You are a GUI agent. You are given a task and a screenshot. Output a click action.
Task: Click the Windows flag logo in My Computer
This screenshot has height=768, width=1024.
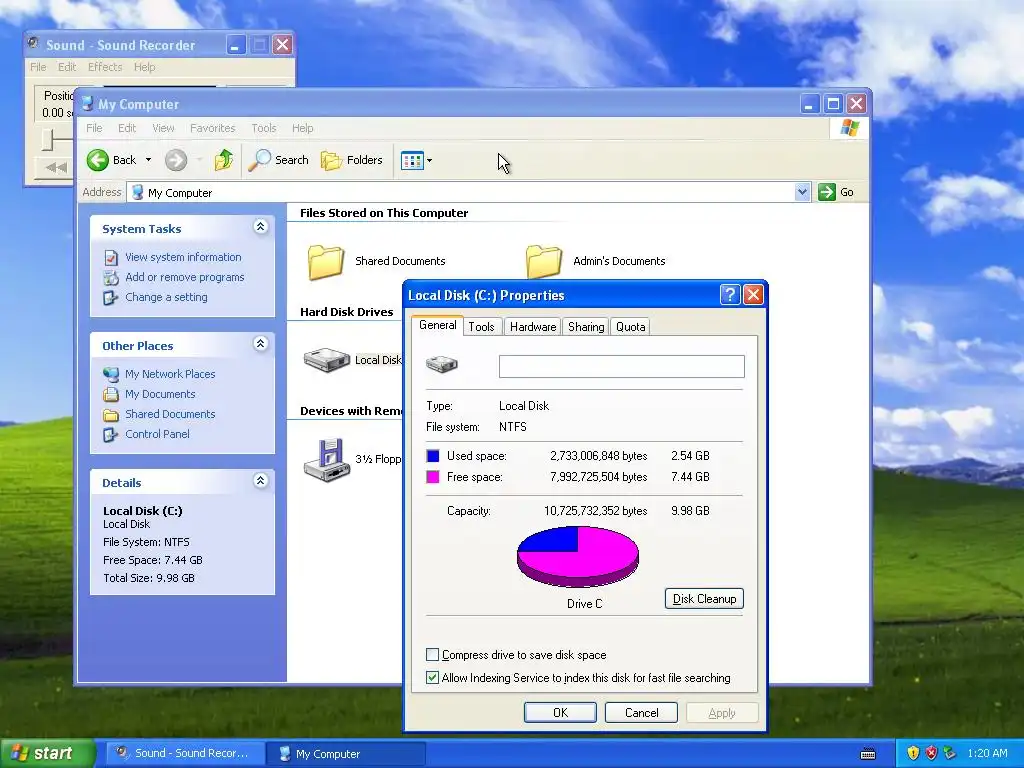click(x=850, y=128)
